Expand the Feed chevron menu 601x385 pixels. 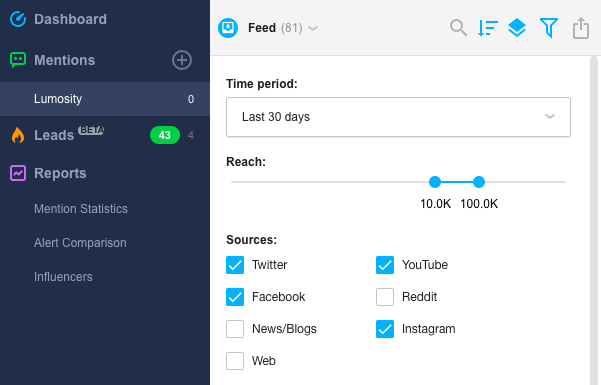[x=313, y=28]
